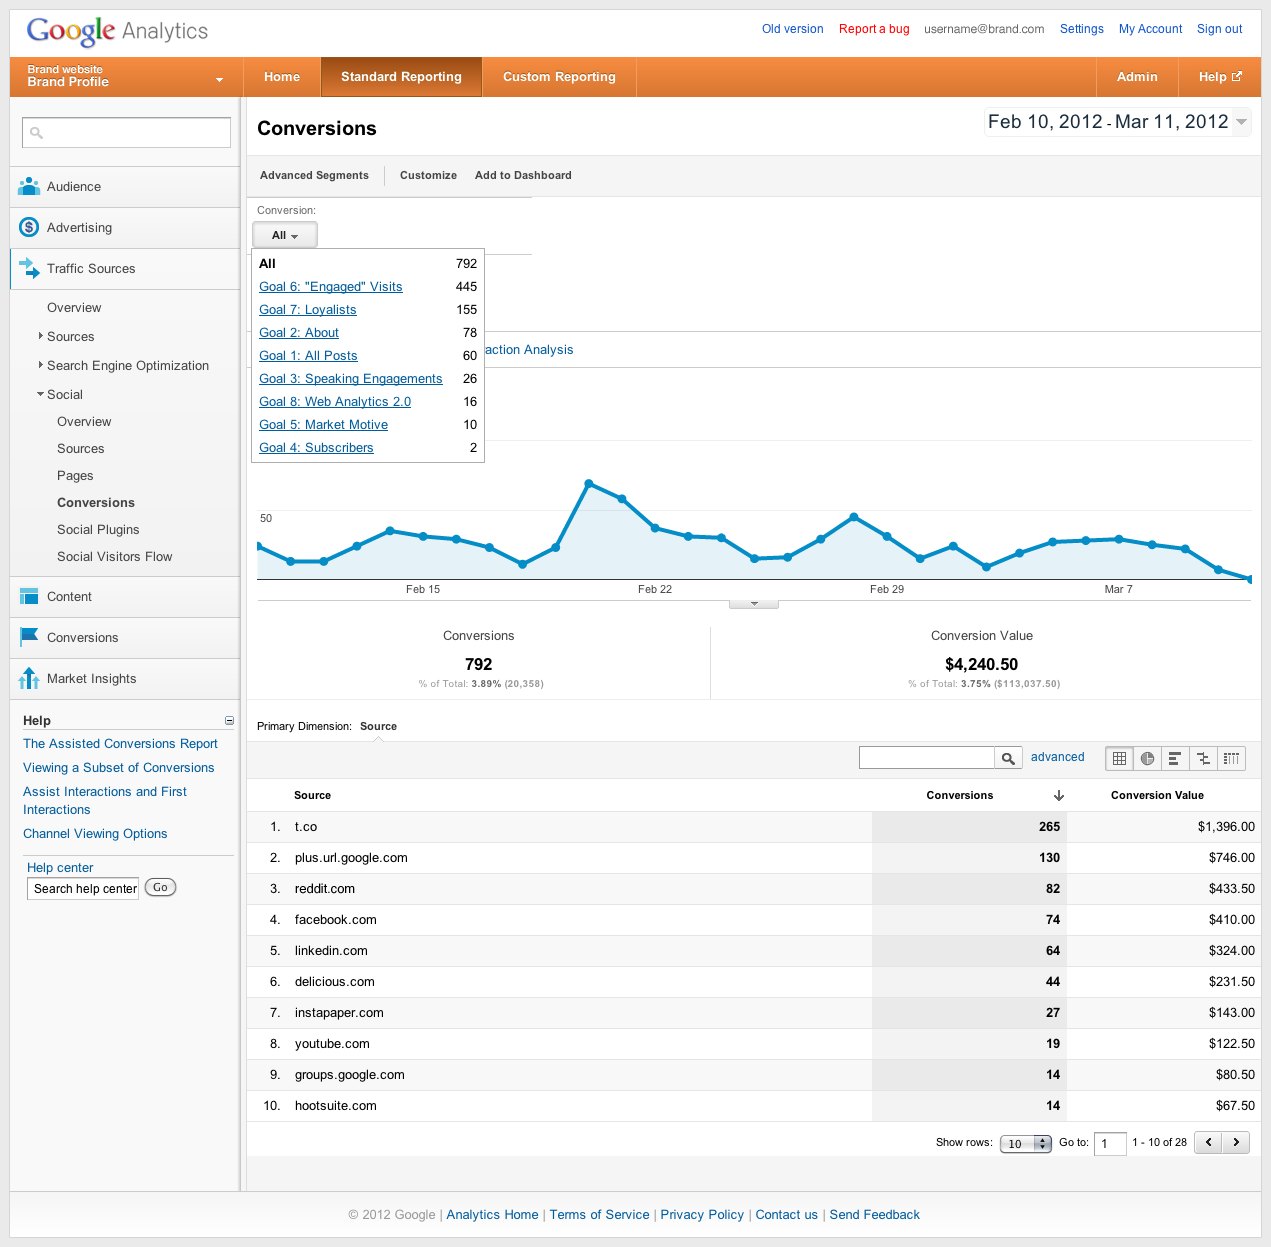The height and width of the screenshot is (1247, 1271).
Task: Focus the sidebar search field
Action: 126,132
